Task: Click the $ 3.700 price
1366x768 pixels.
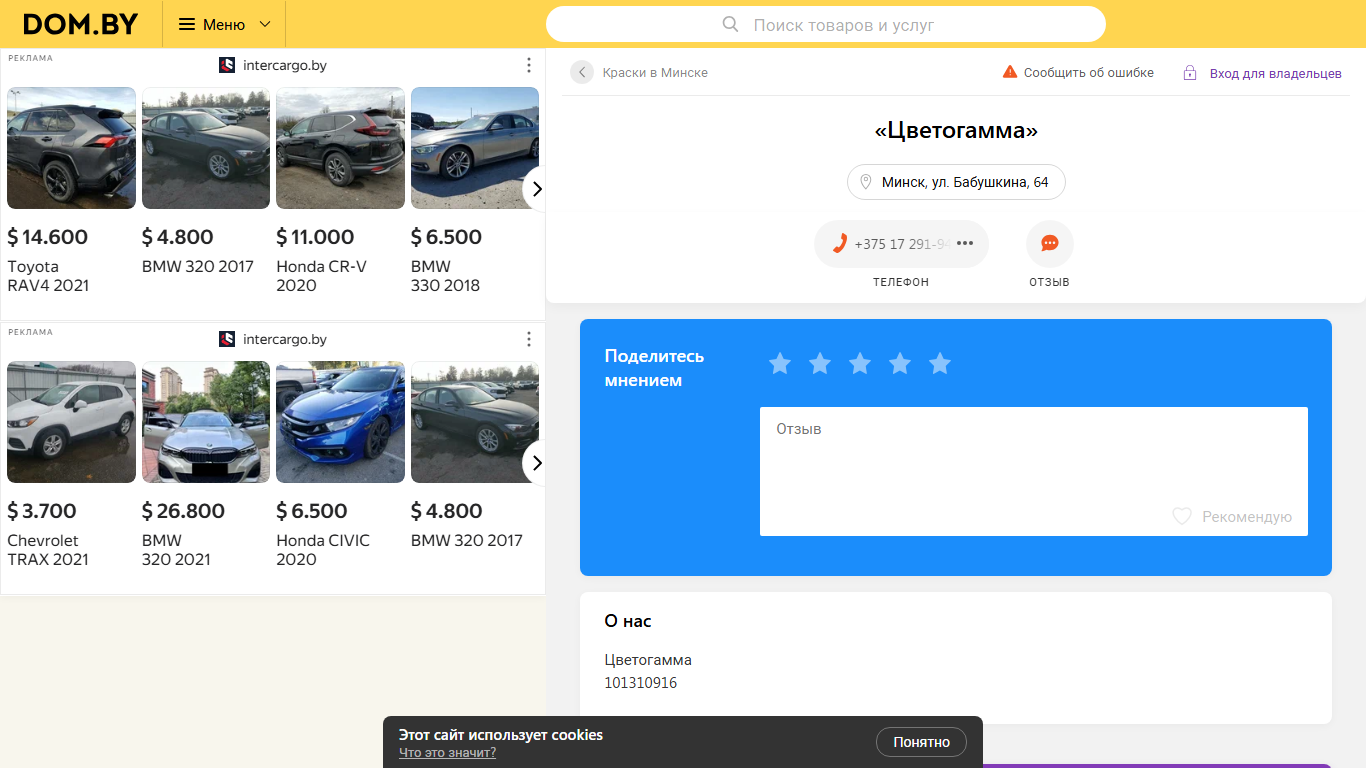Action: (x=42, y=511)
